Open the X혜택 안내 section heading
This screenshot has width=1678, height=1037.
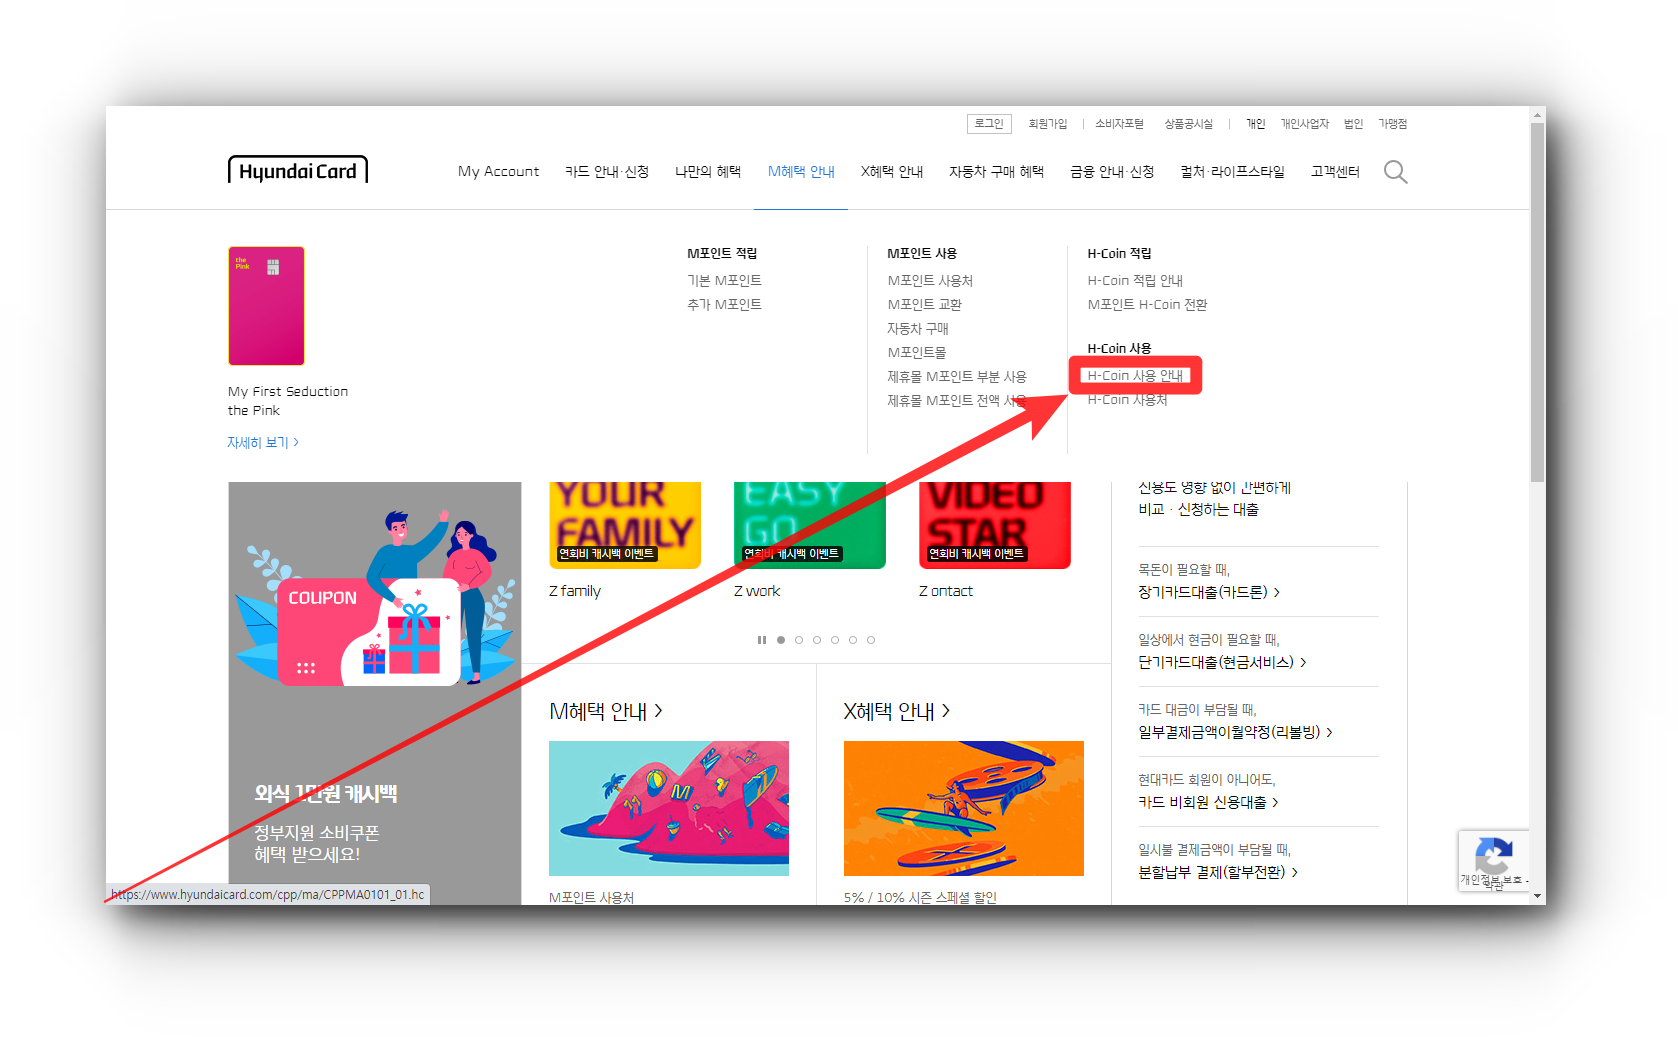pyautogui.click(x=897, y=711)
